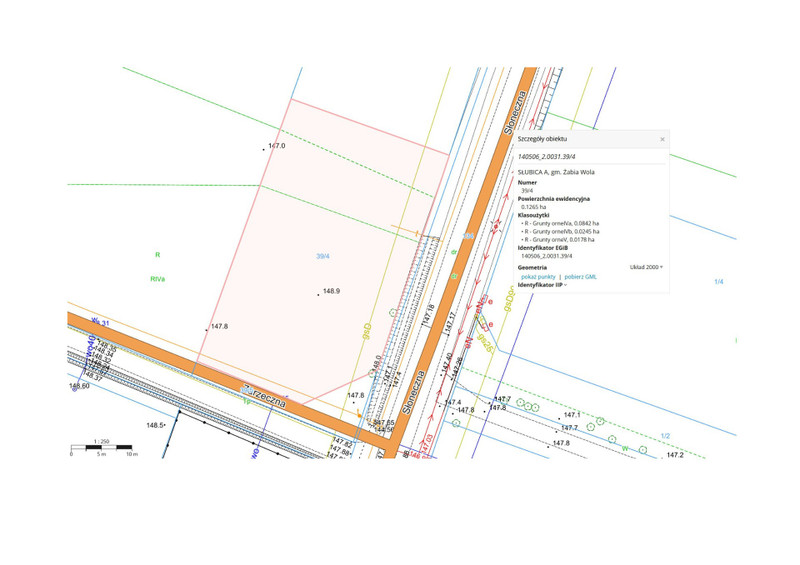Click elevation point 147.2
Screen dimensions: 800x565
675,455
